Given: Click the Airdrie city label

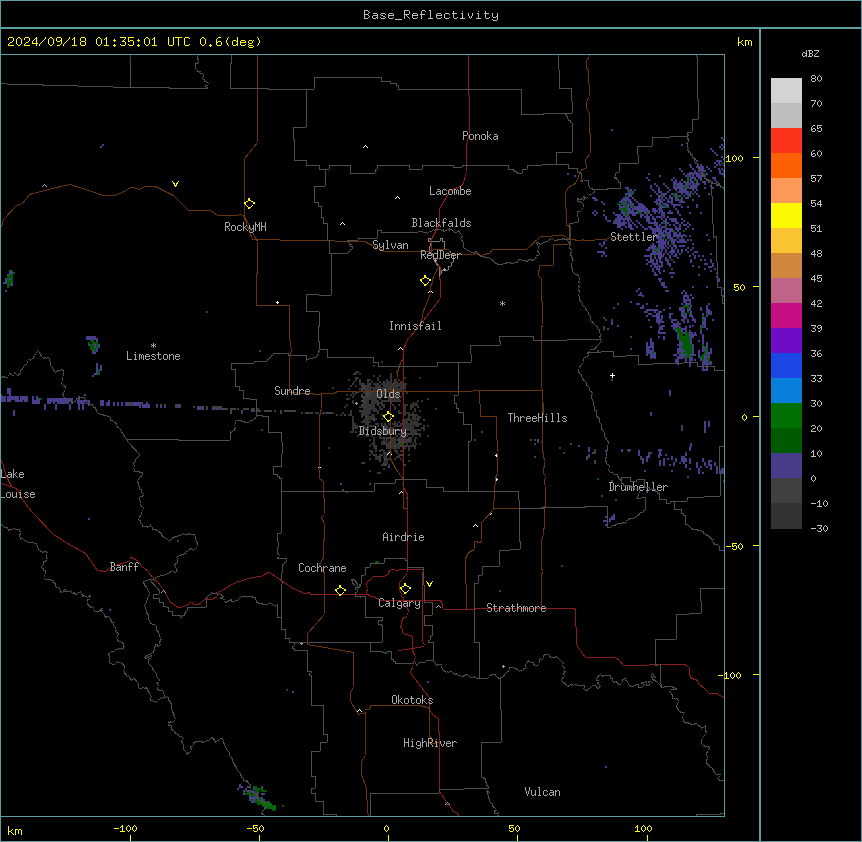Looking at the screenshot, I should tap(404, 537).
